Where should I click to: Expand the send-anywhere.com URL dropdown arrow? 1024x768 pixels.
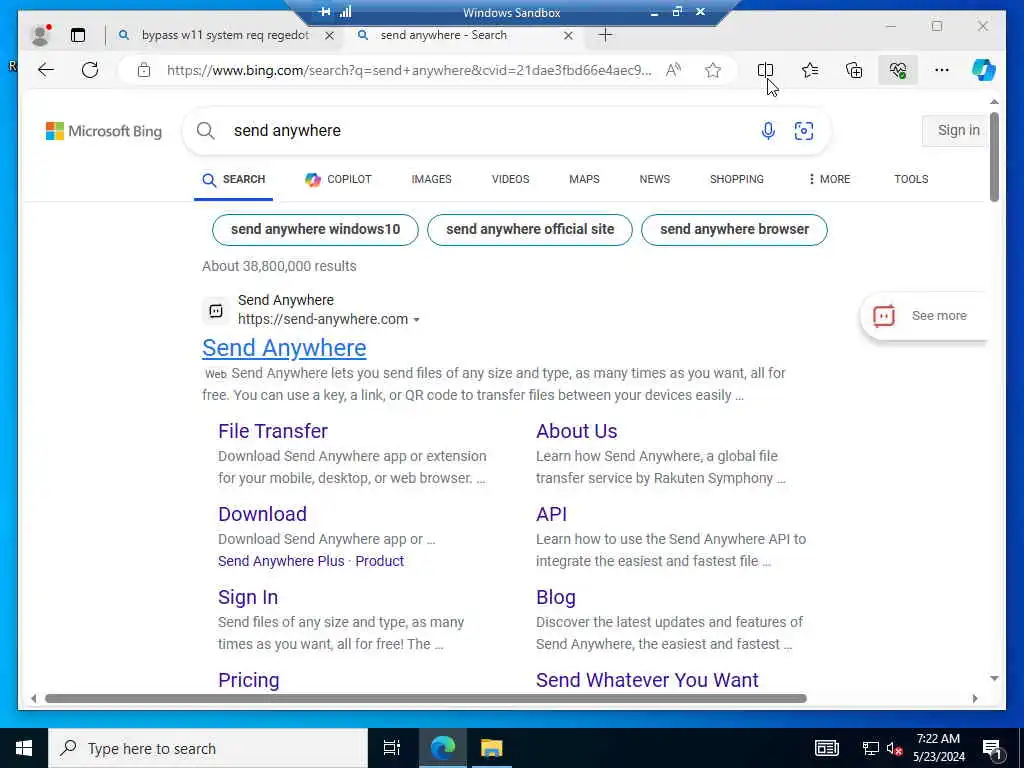click(x=417, y=320)
